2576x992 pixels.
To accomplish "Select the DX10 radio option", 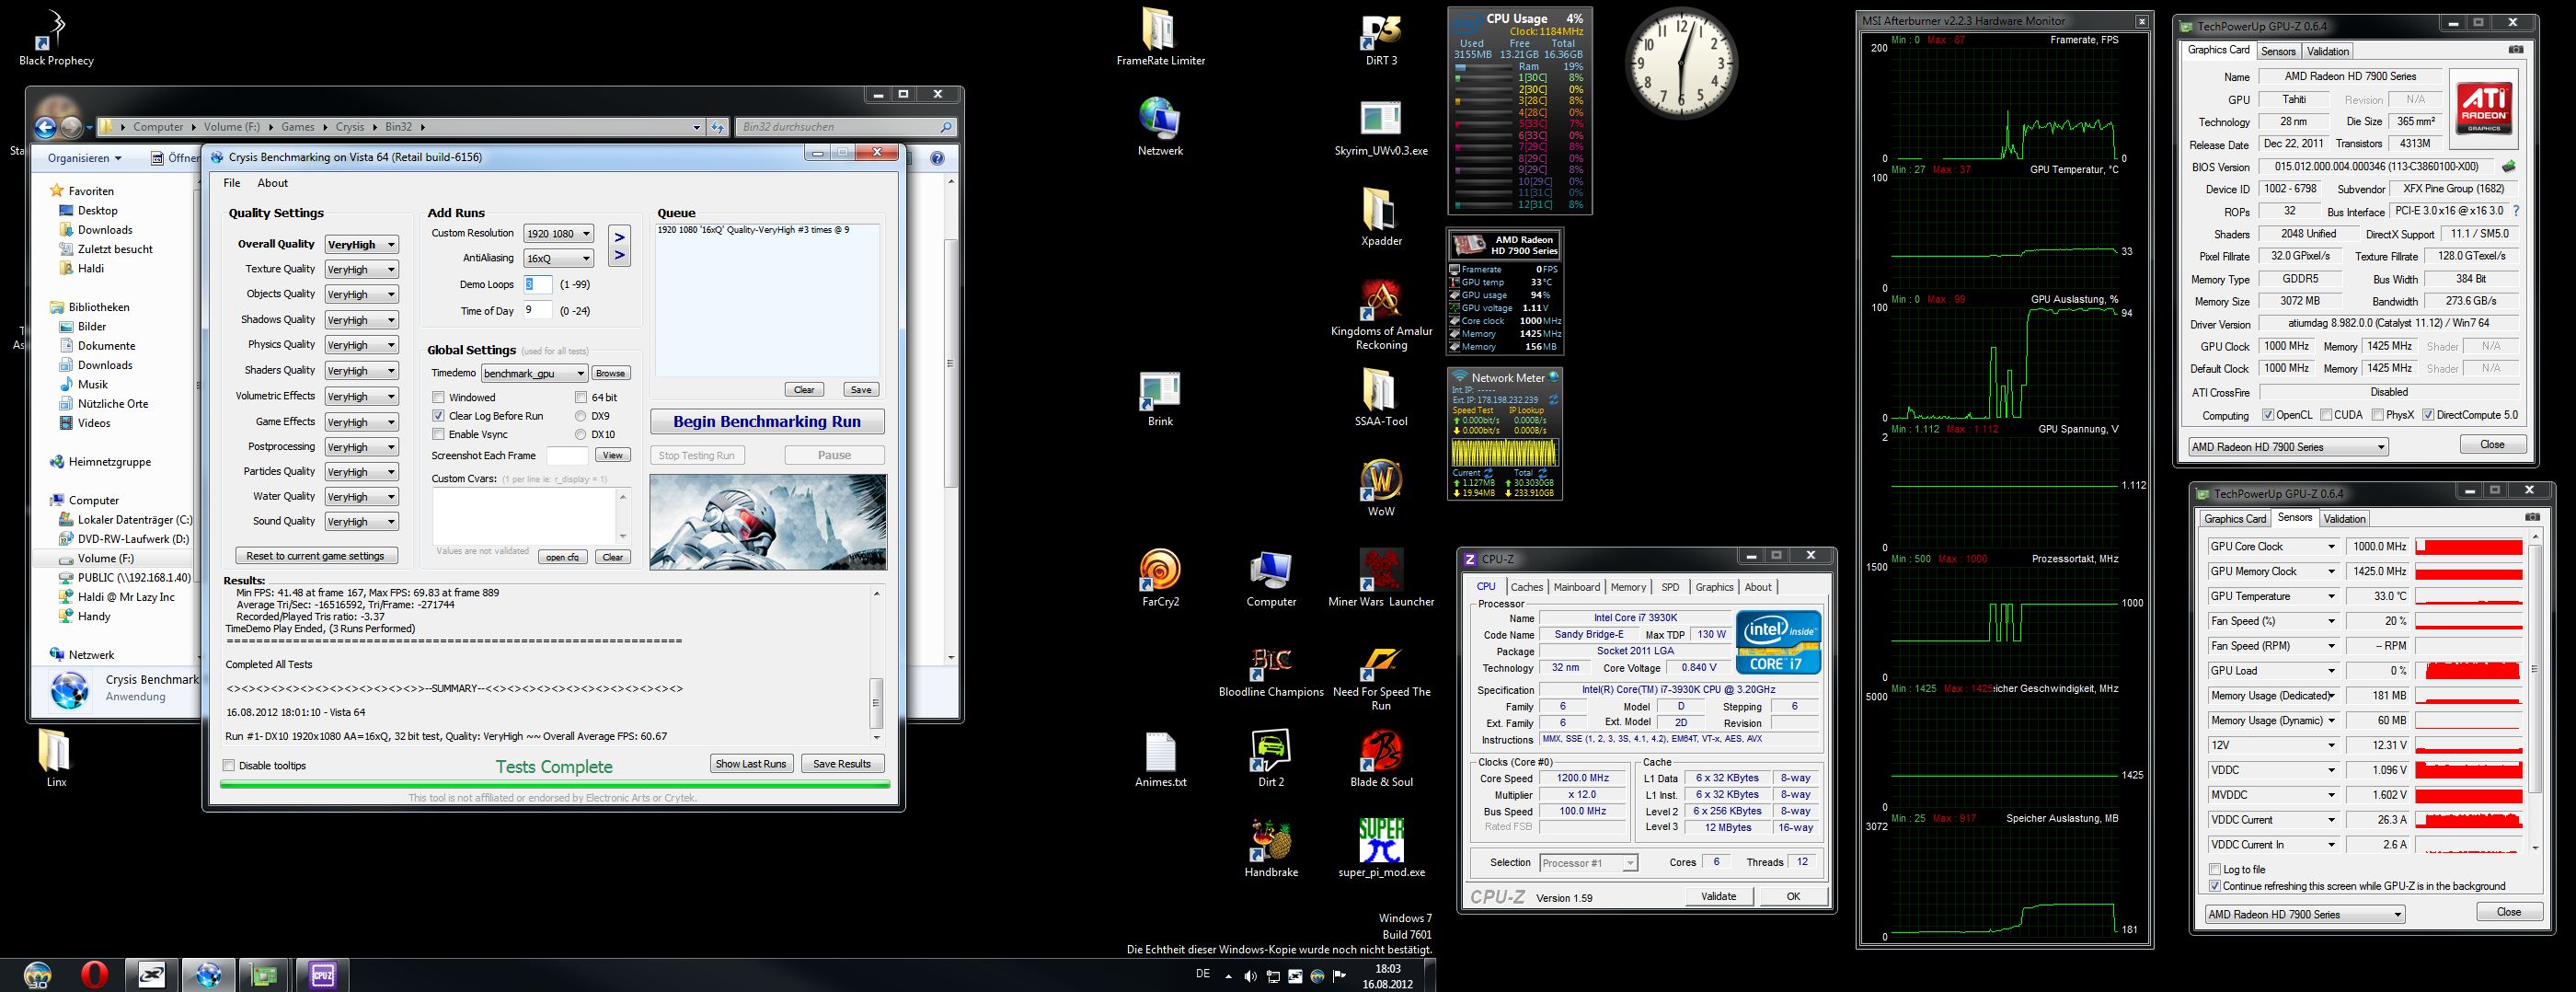I will pyautogui.click(x=580, y=434).
